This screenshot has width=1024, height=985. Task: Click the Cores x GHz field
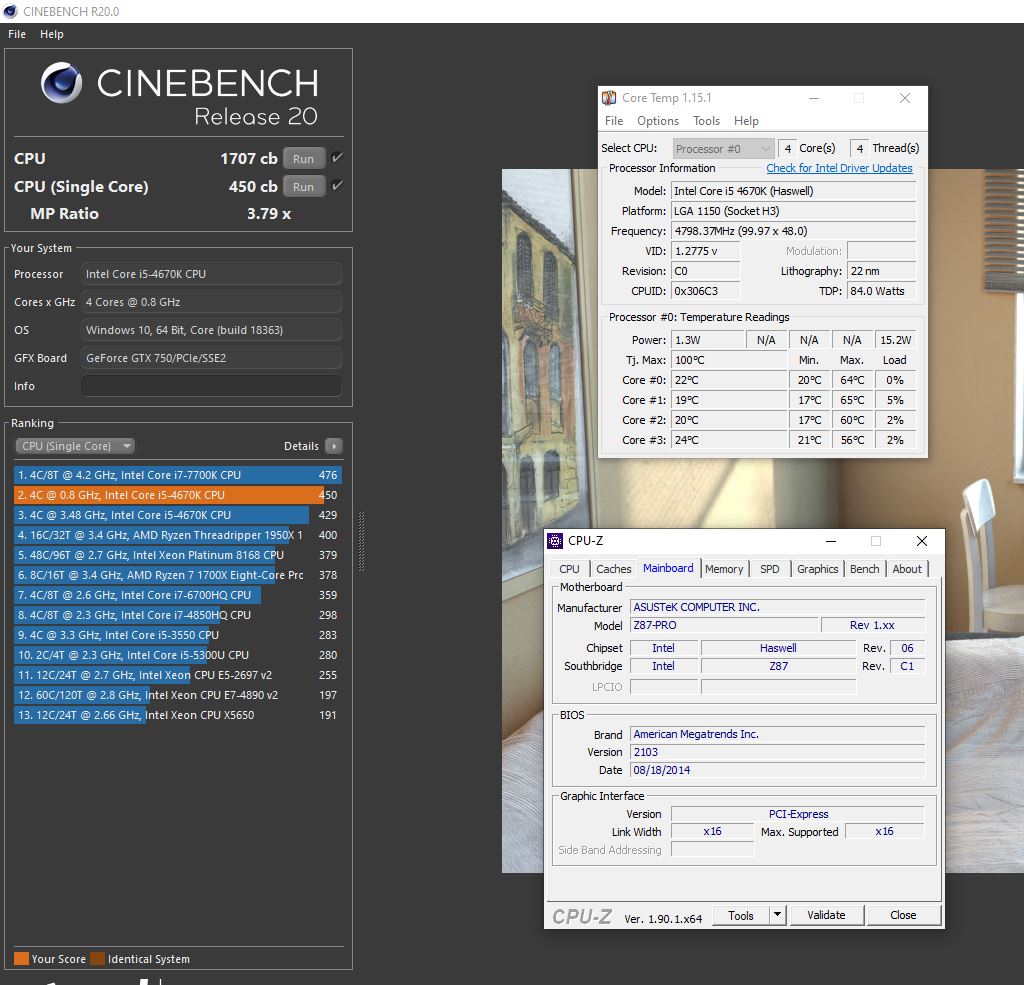tap(211, 302)
